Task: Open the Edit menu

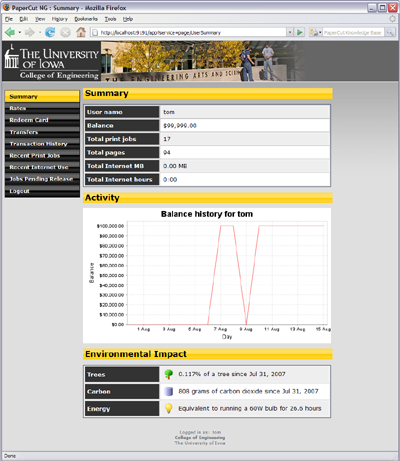Action: pos(24,19)
